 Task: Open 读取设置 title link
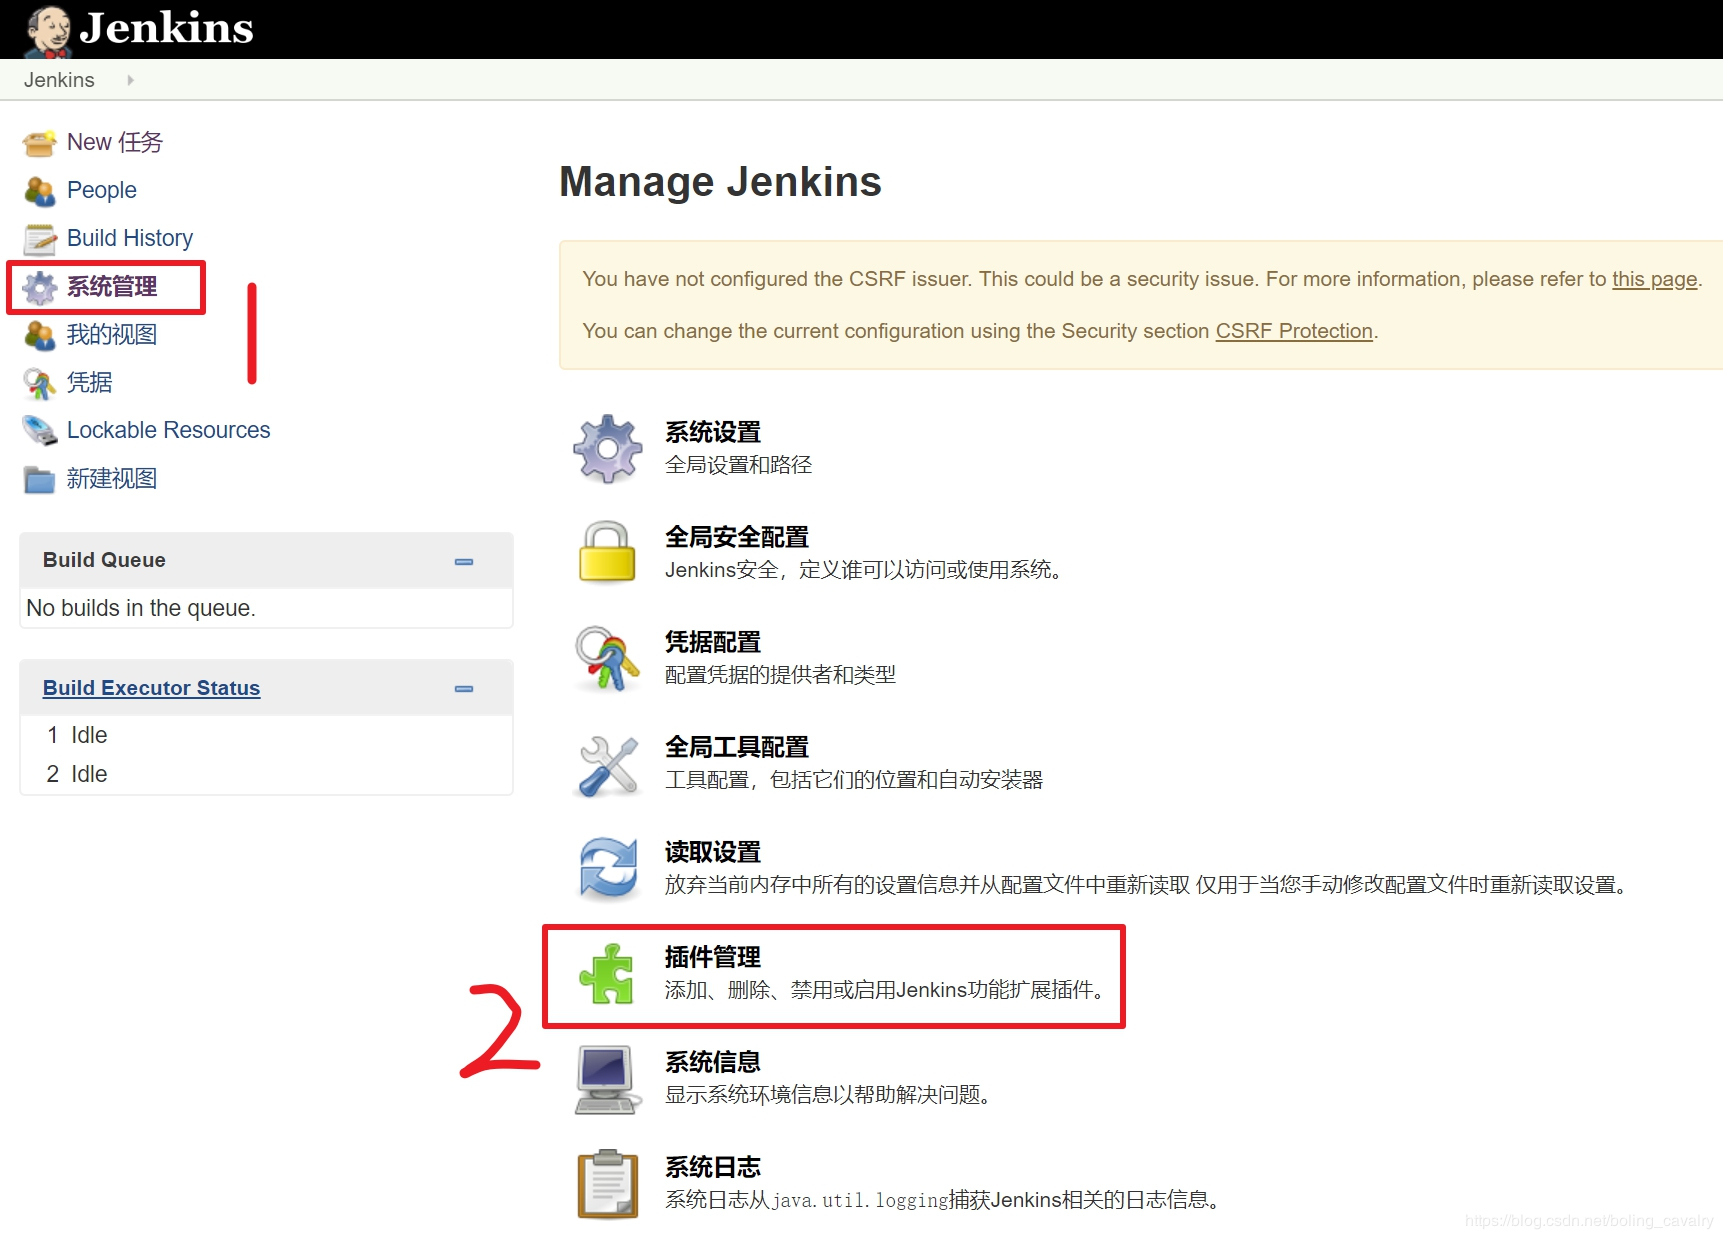[x=713, y=852]
